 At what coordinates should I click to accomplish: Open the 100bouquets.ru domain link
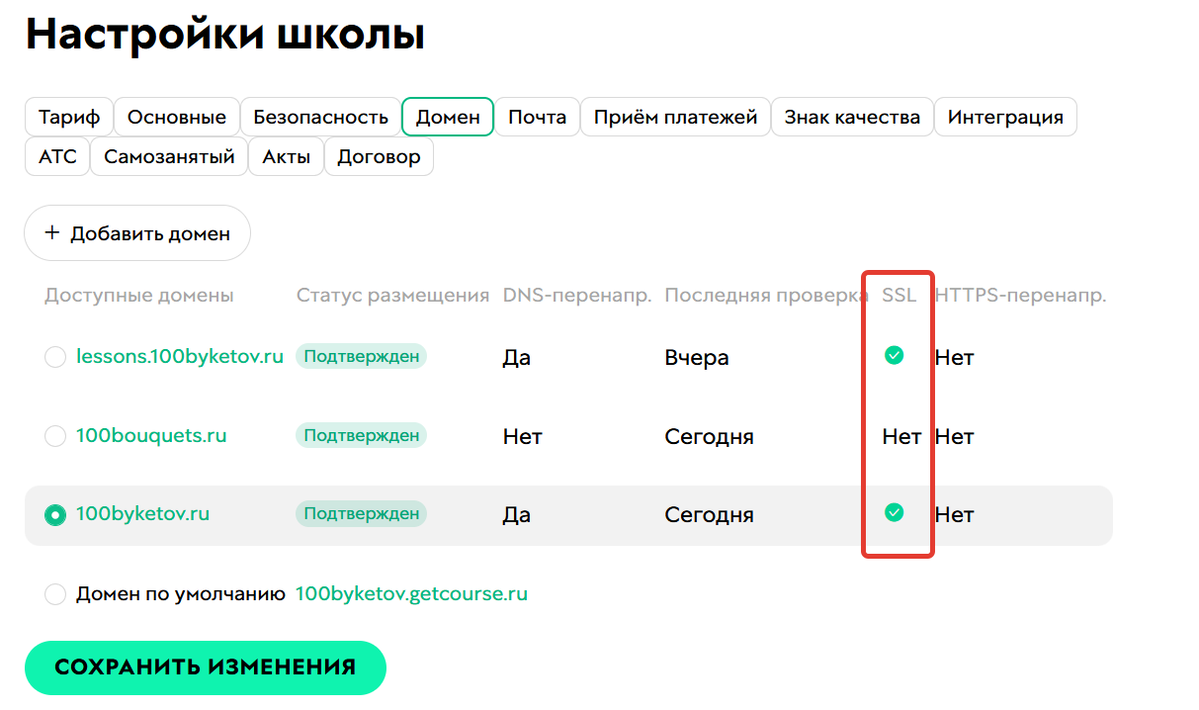pos(151,435)
